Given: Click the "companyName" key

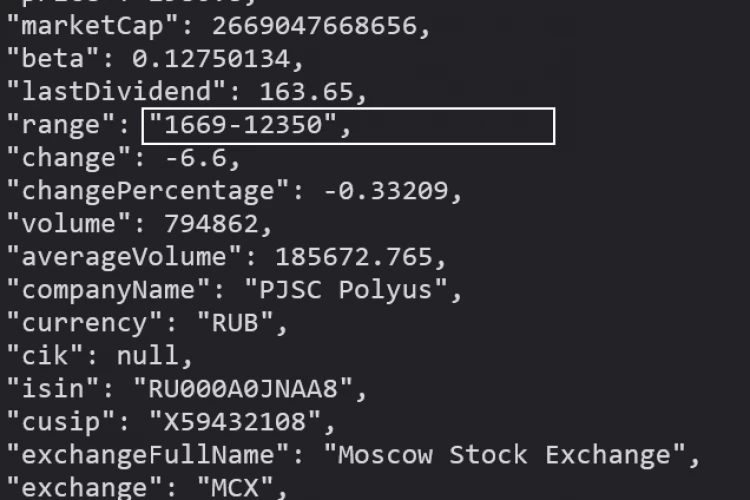Looking at the screenshot, I should click(x=108, y=290).
